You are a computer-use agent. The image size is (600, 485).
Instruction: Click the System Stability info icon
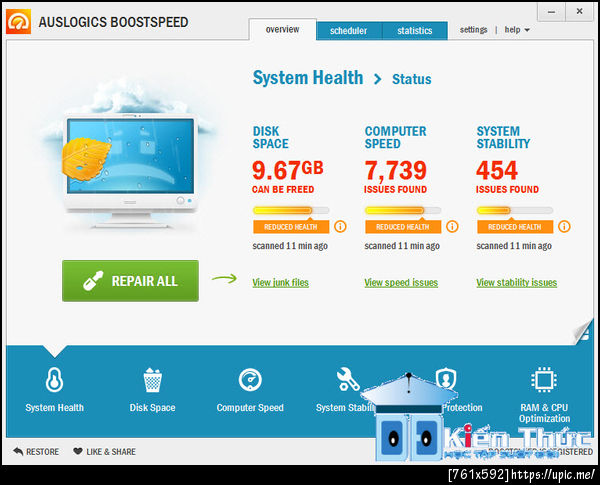click(564, 227)
